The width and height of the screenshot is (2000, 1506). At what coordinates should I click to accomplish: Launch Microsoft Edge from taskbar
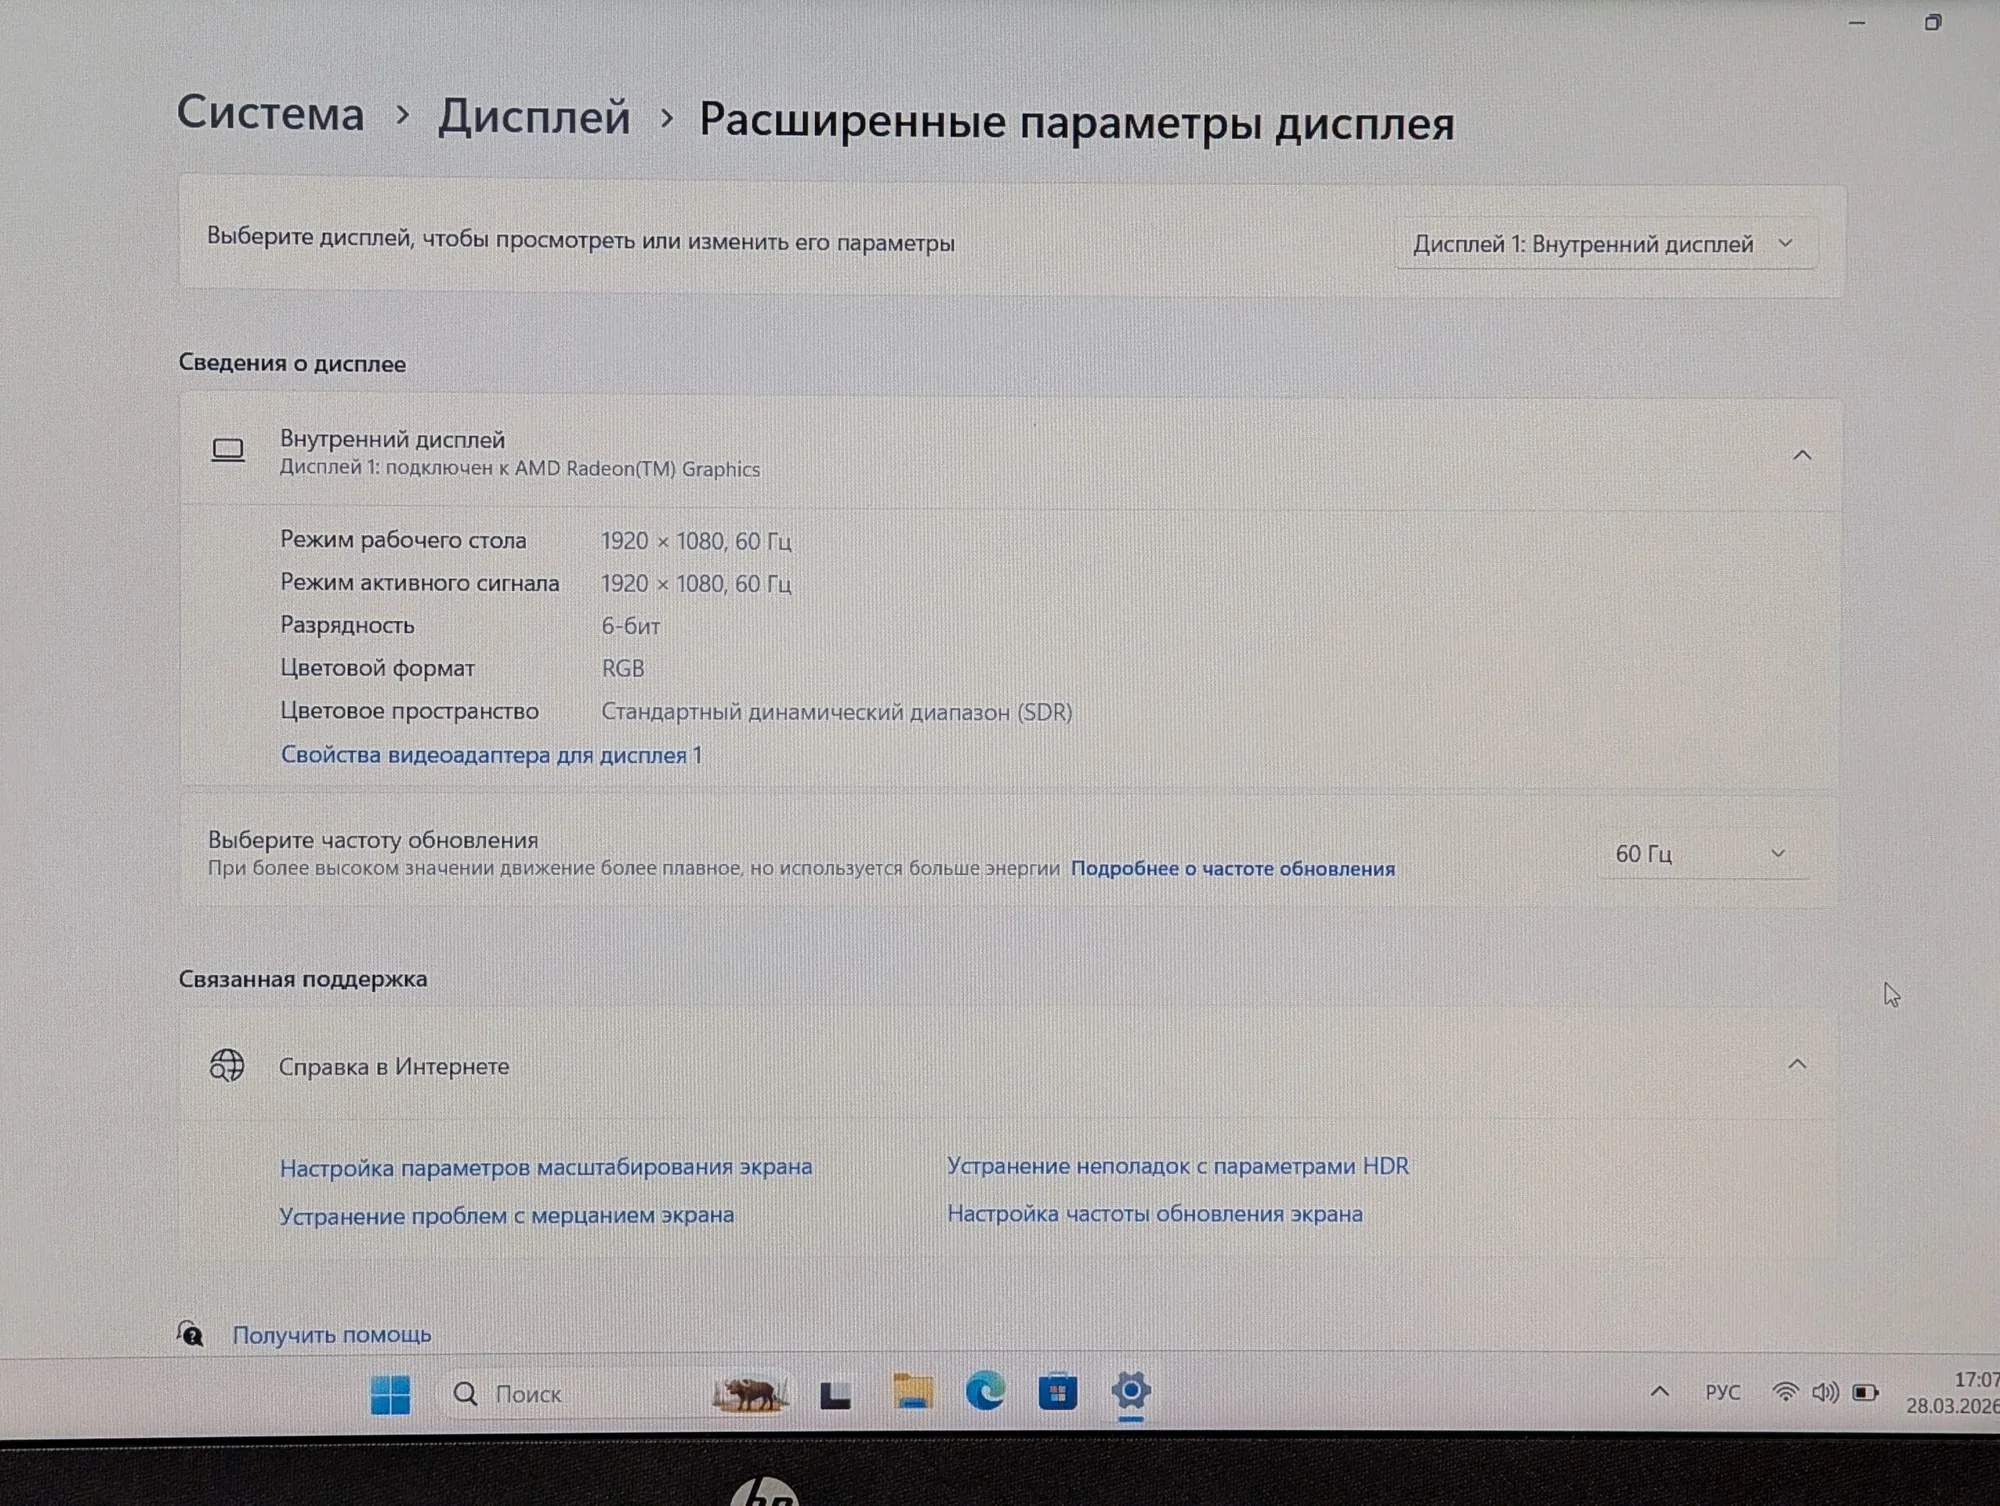(x=985, y=1391)
